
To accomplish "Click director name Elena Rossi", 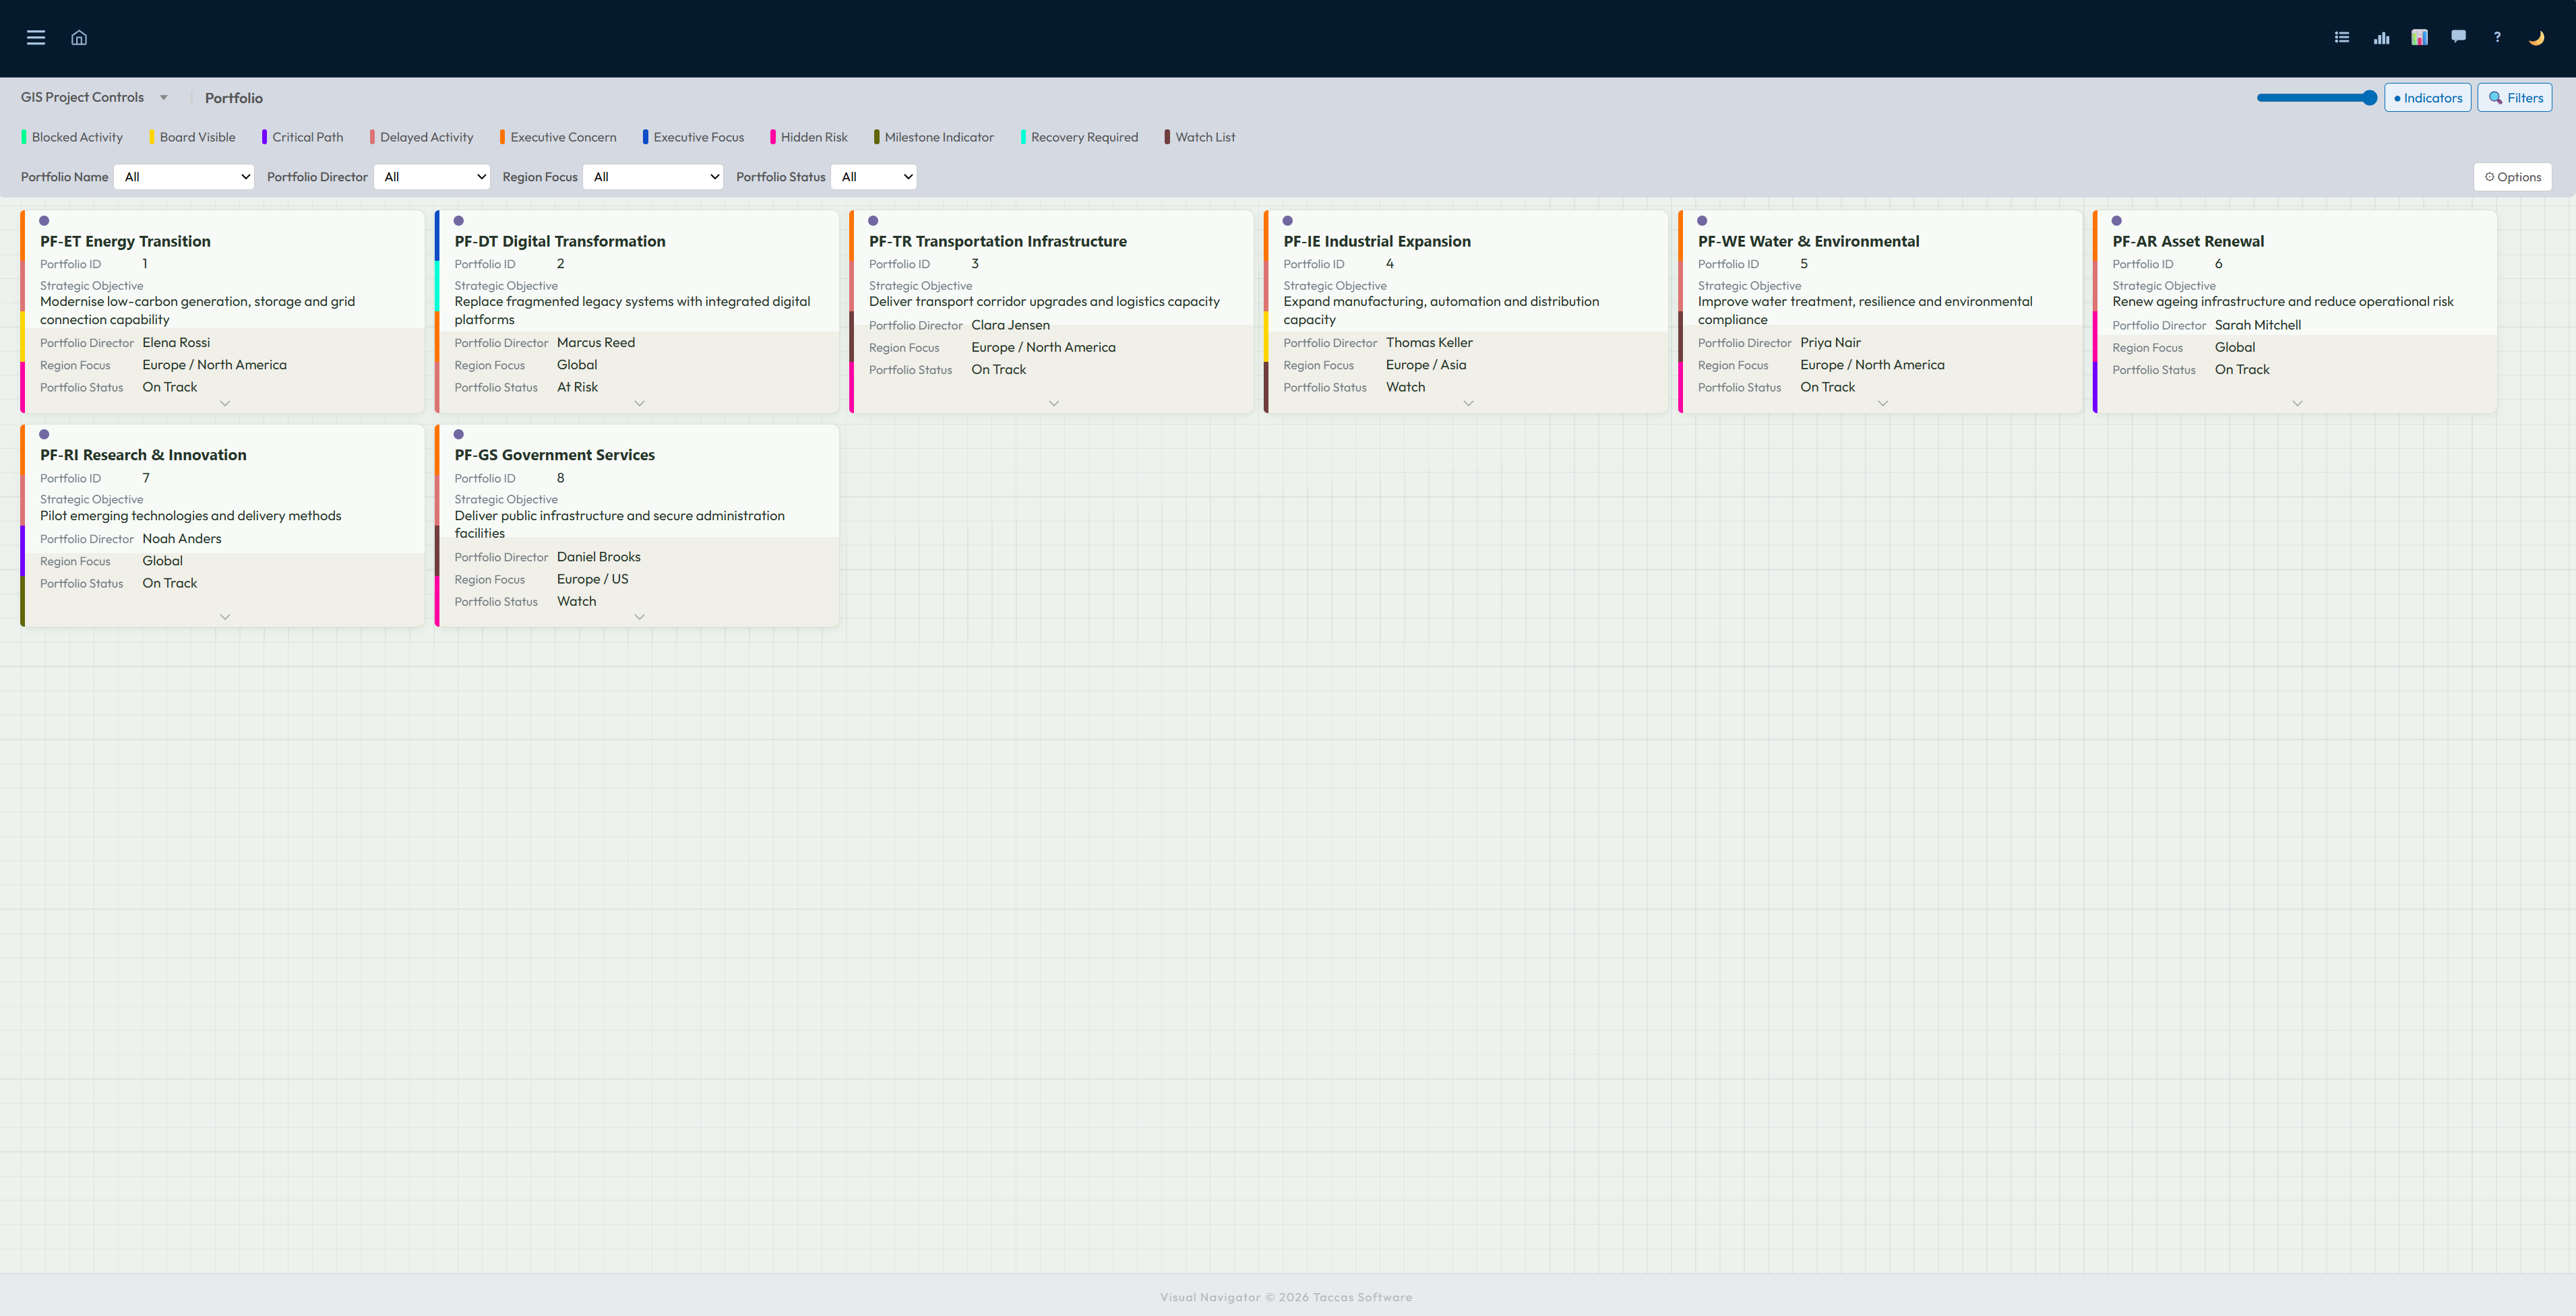I will [176, 342].
